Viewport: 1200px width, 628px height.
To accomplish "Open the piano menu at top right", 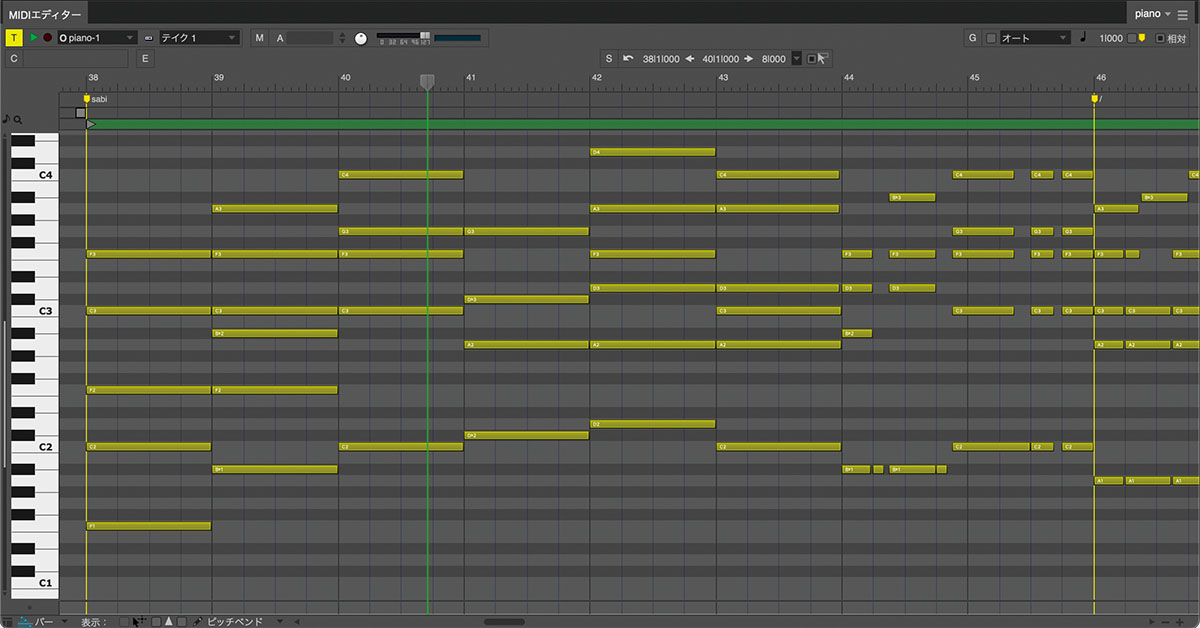I will tap(1153, 14).
